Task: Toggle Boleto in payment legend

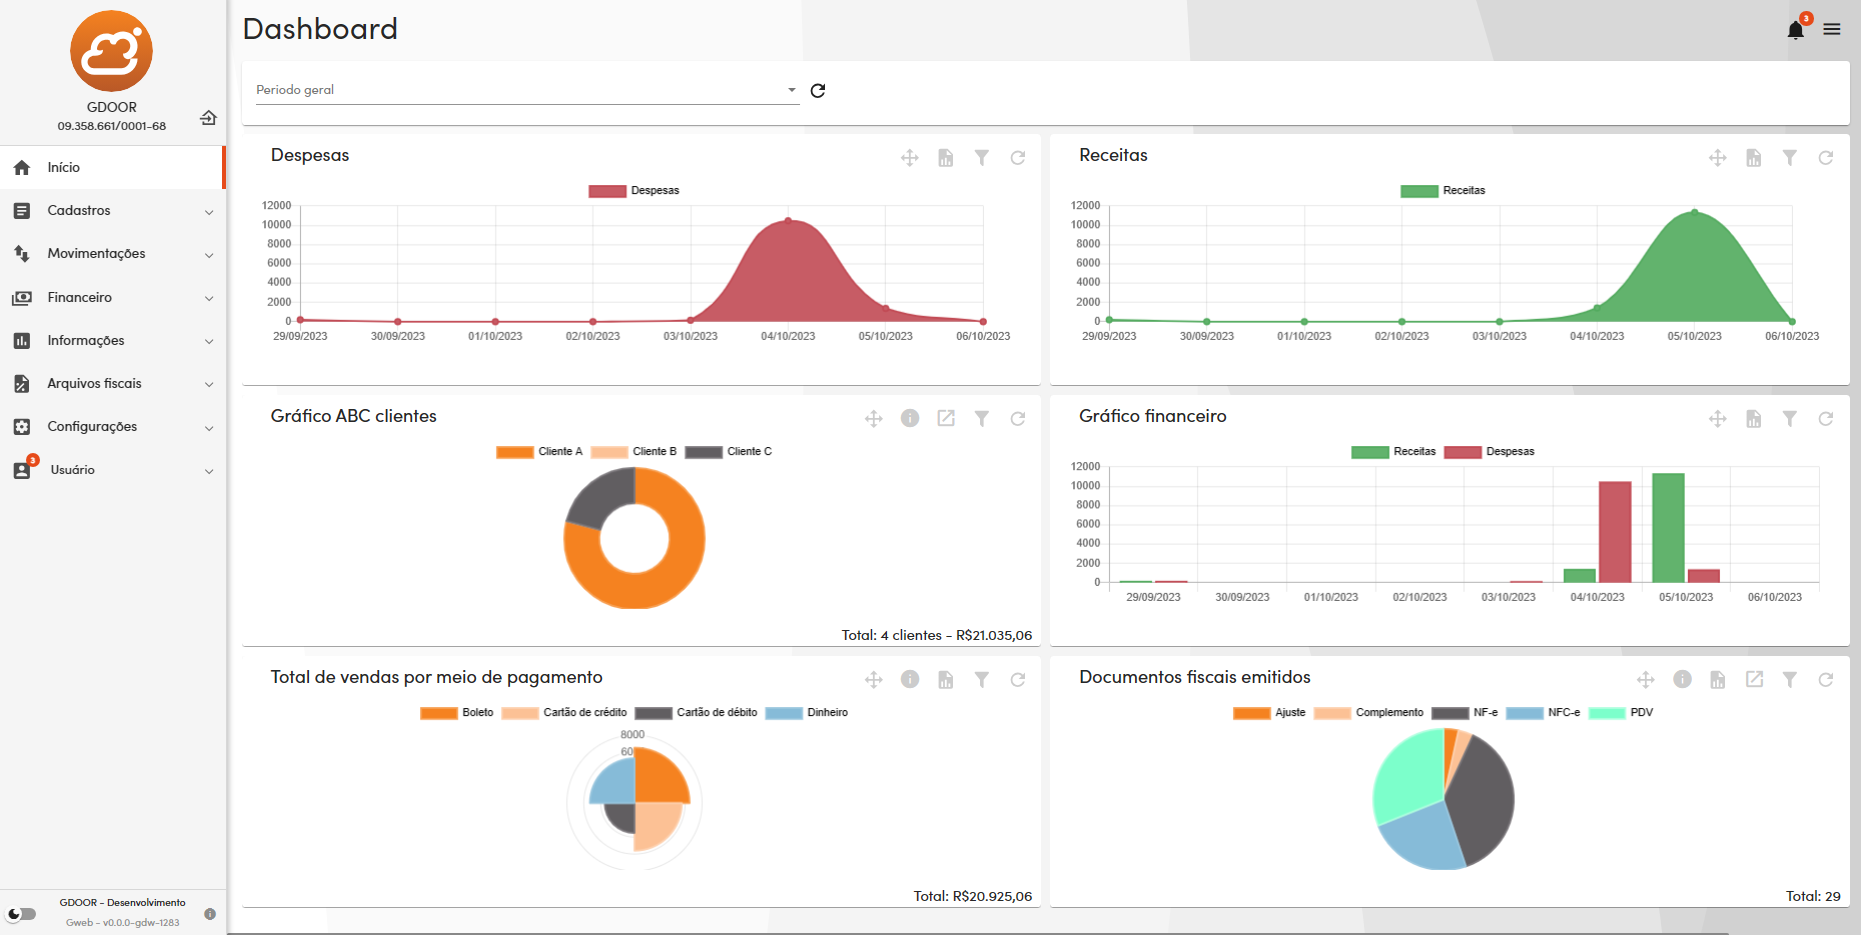Action: pyautogui.click(x=457, y=713)
